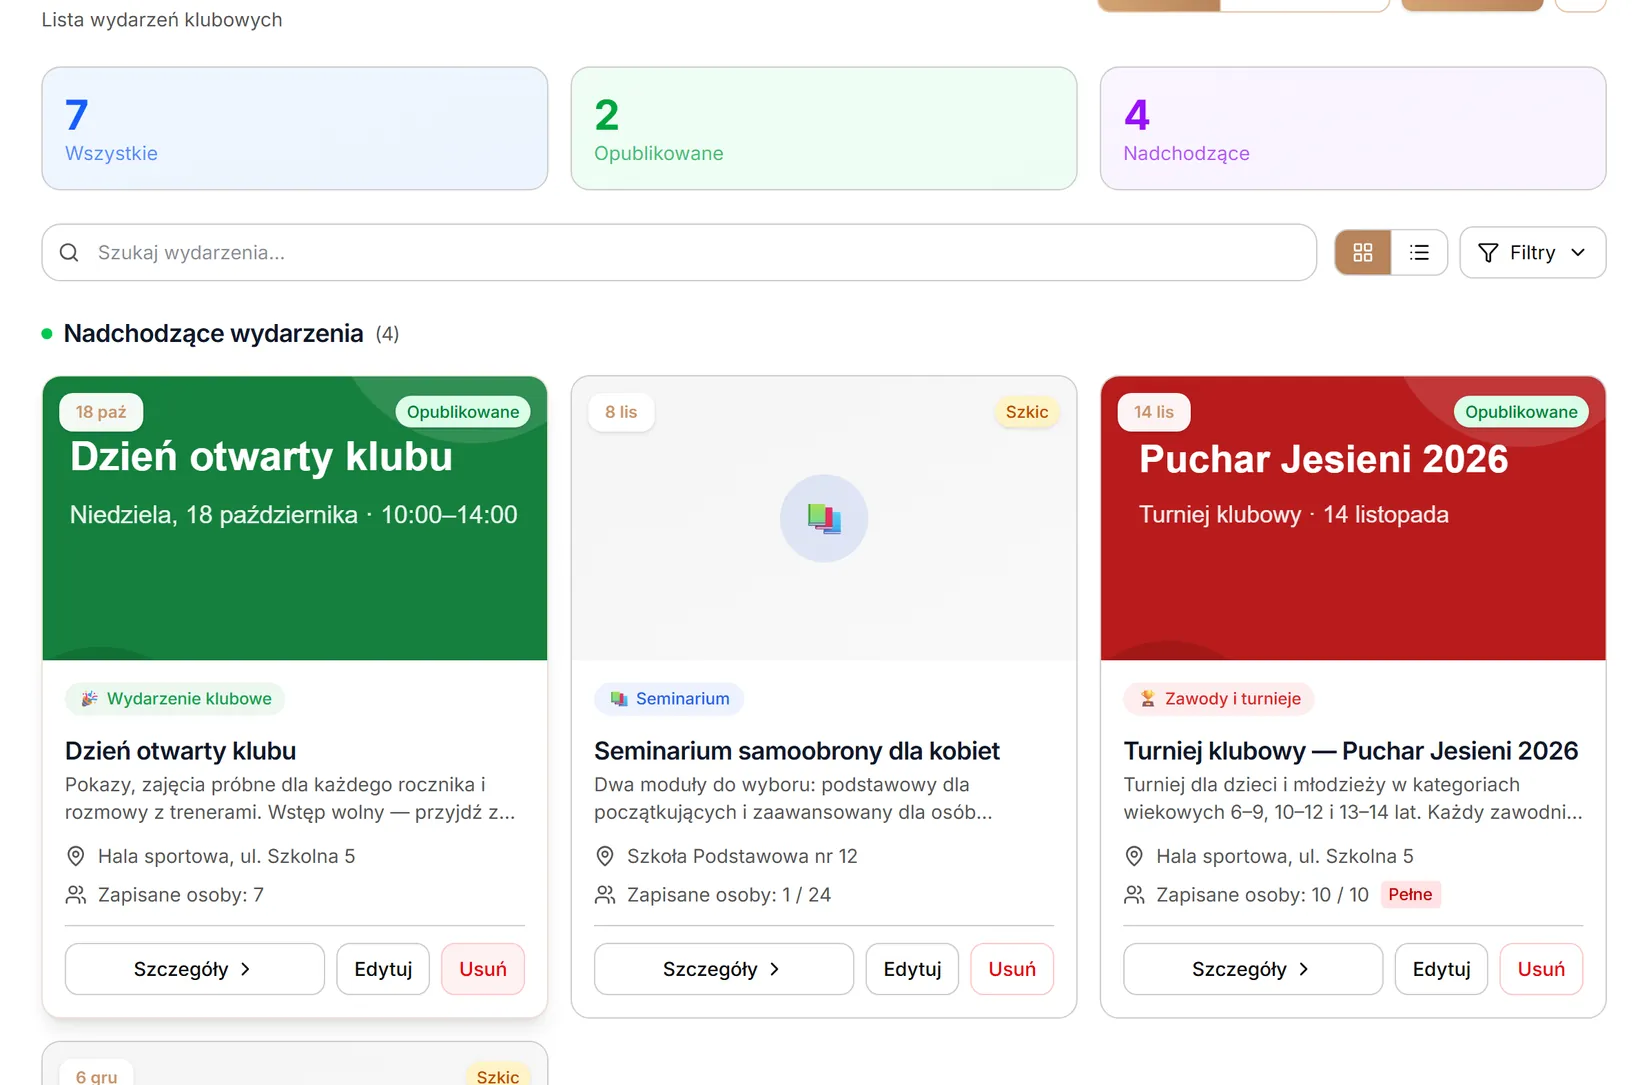Click the green Dzień otwarty klubu banner
The width and height of the screenshot is (1640, 1085).
pos(295,518)
